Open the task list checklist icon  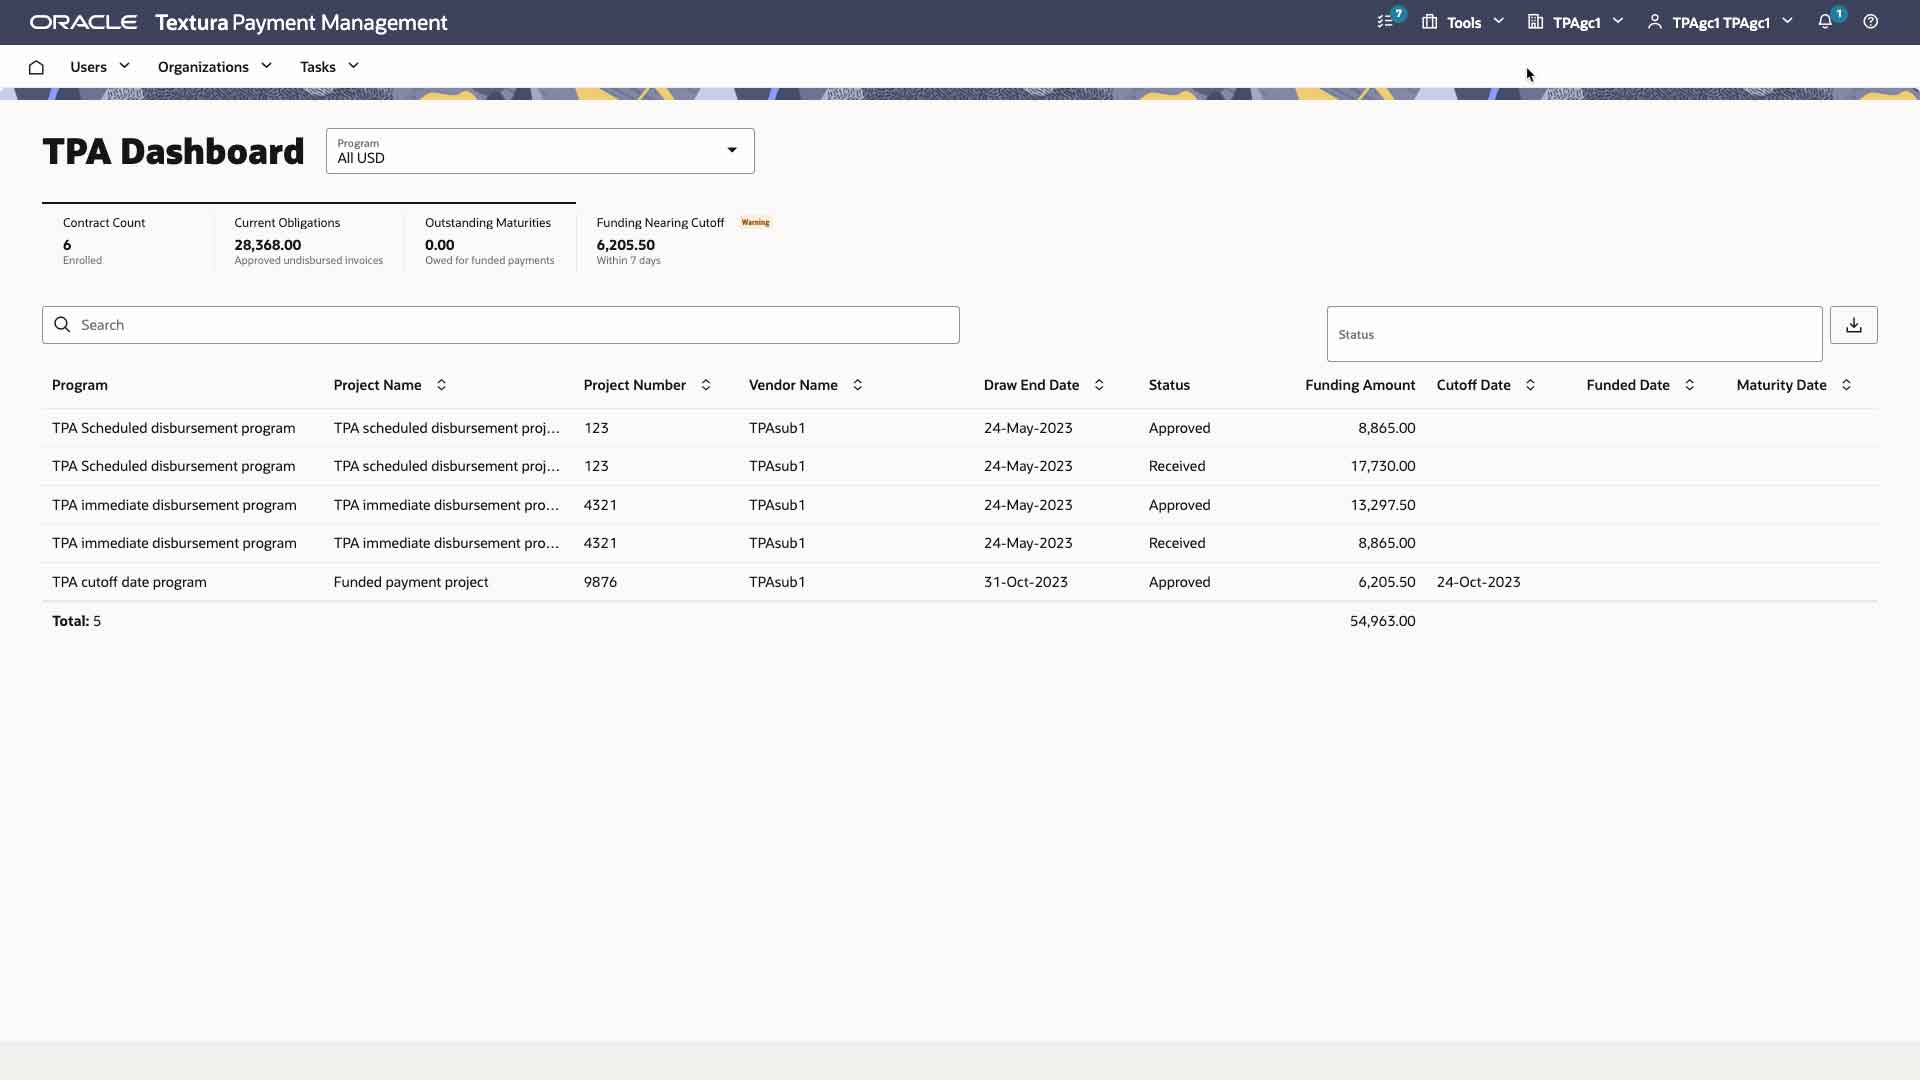tap(1386, 22)
